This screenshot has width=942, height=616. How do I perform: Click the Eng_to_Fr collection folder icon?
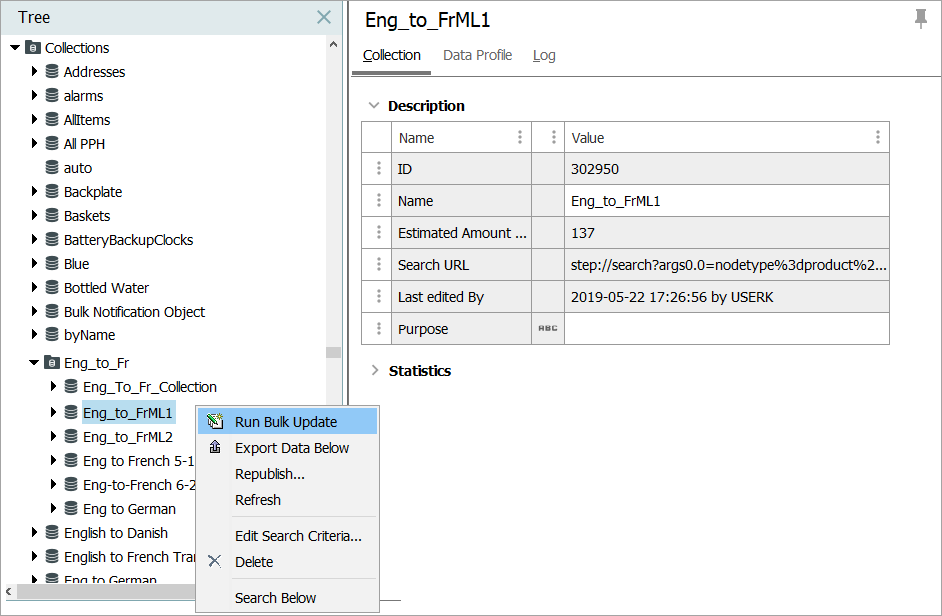pos(52,363)
